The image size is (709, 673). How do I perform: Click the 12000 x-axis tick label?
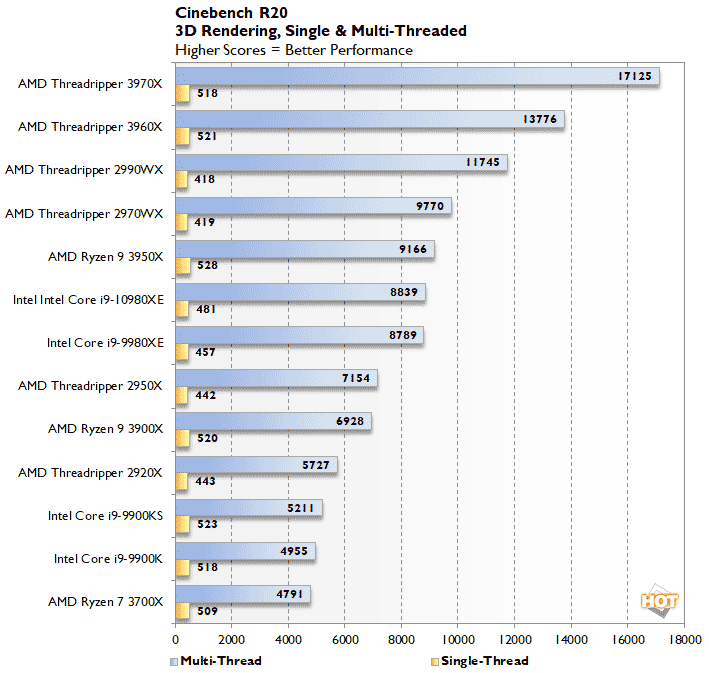[515, 640]
